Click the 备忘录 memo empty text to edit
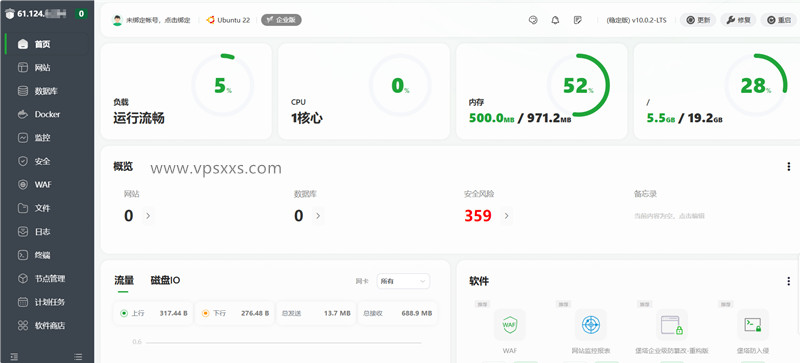The height and width of the screenshot is (363, 800). pyautogui.click(x=669, y=216)
